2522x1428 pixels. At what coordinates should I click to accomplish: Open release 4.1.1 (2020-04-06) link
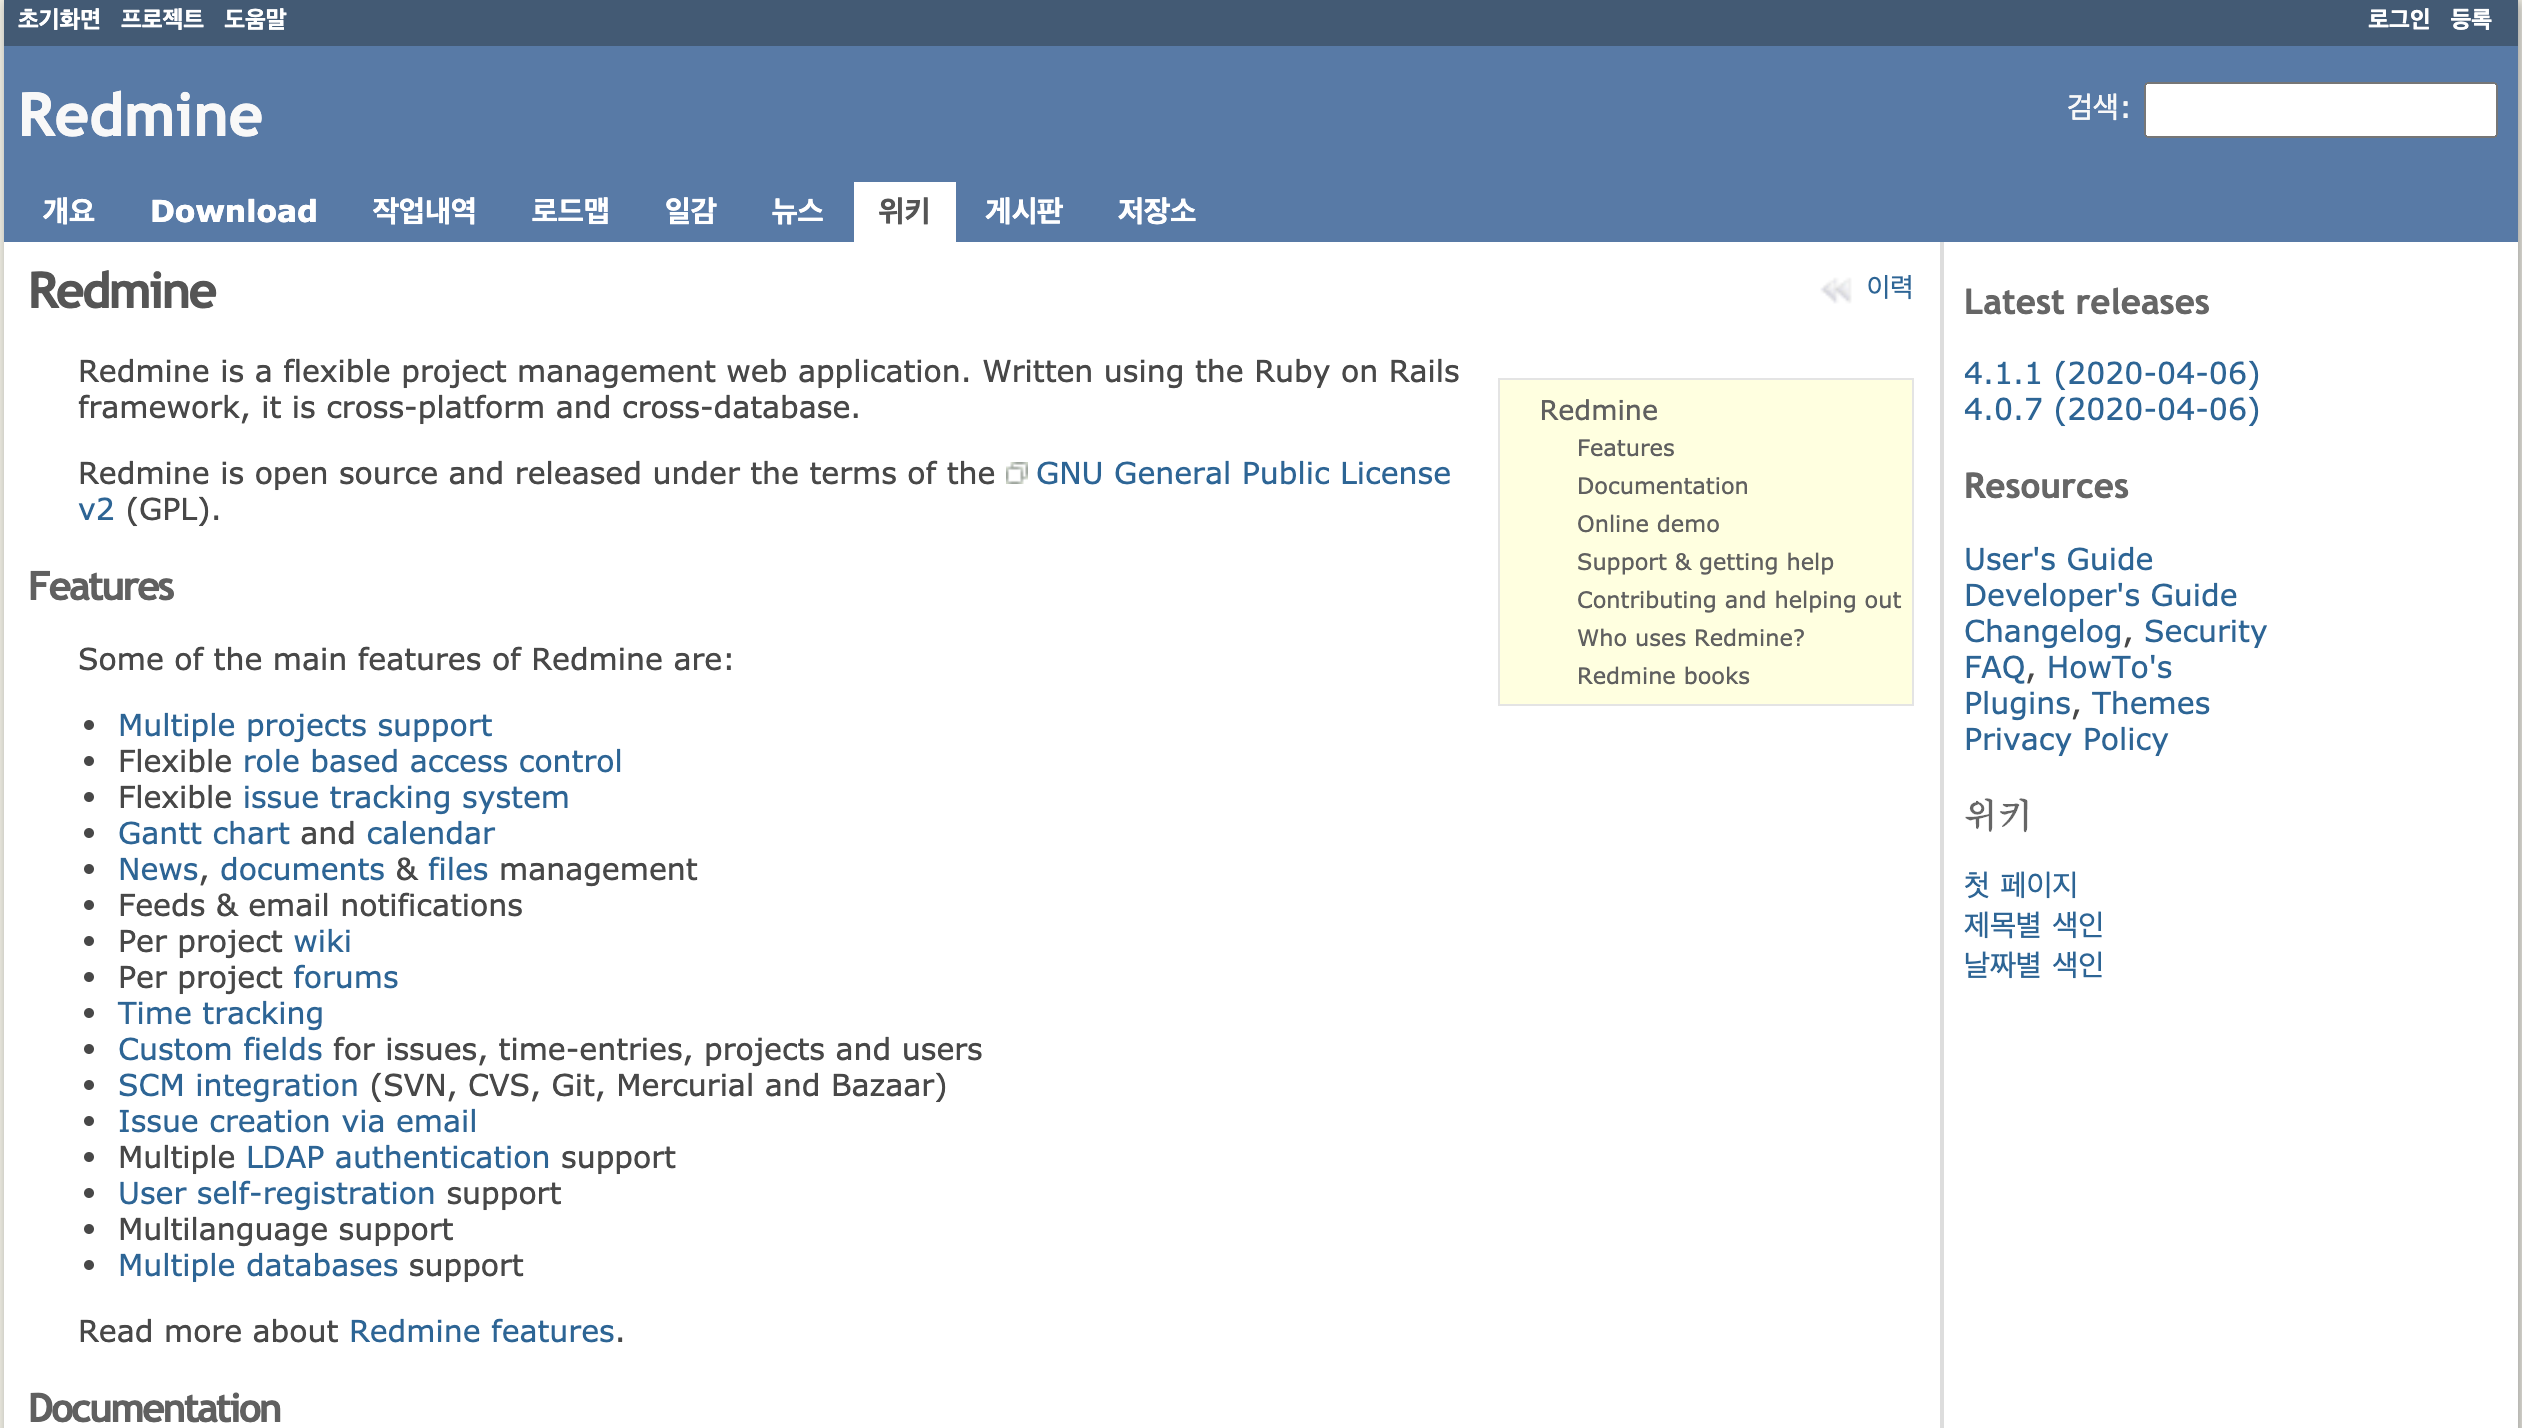tap(2111, 373)
